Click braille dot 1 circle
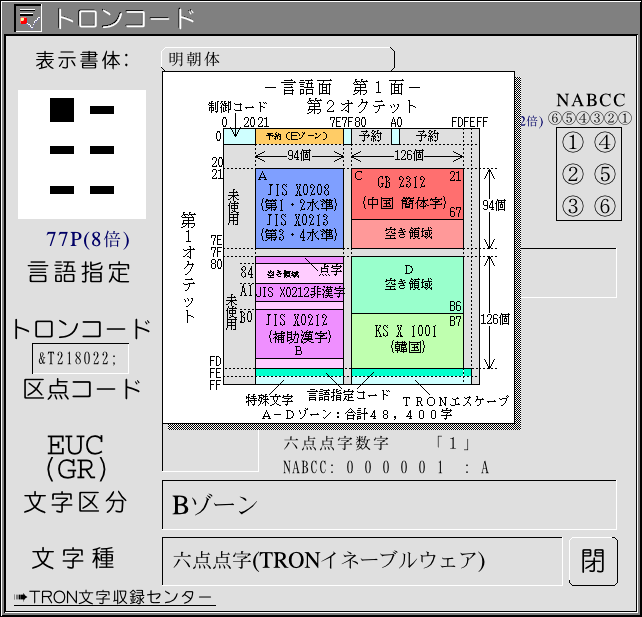Viewport: 642px width, 617px height. pyautogui.click(x=572, y=142)
